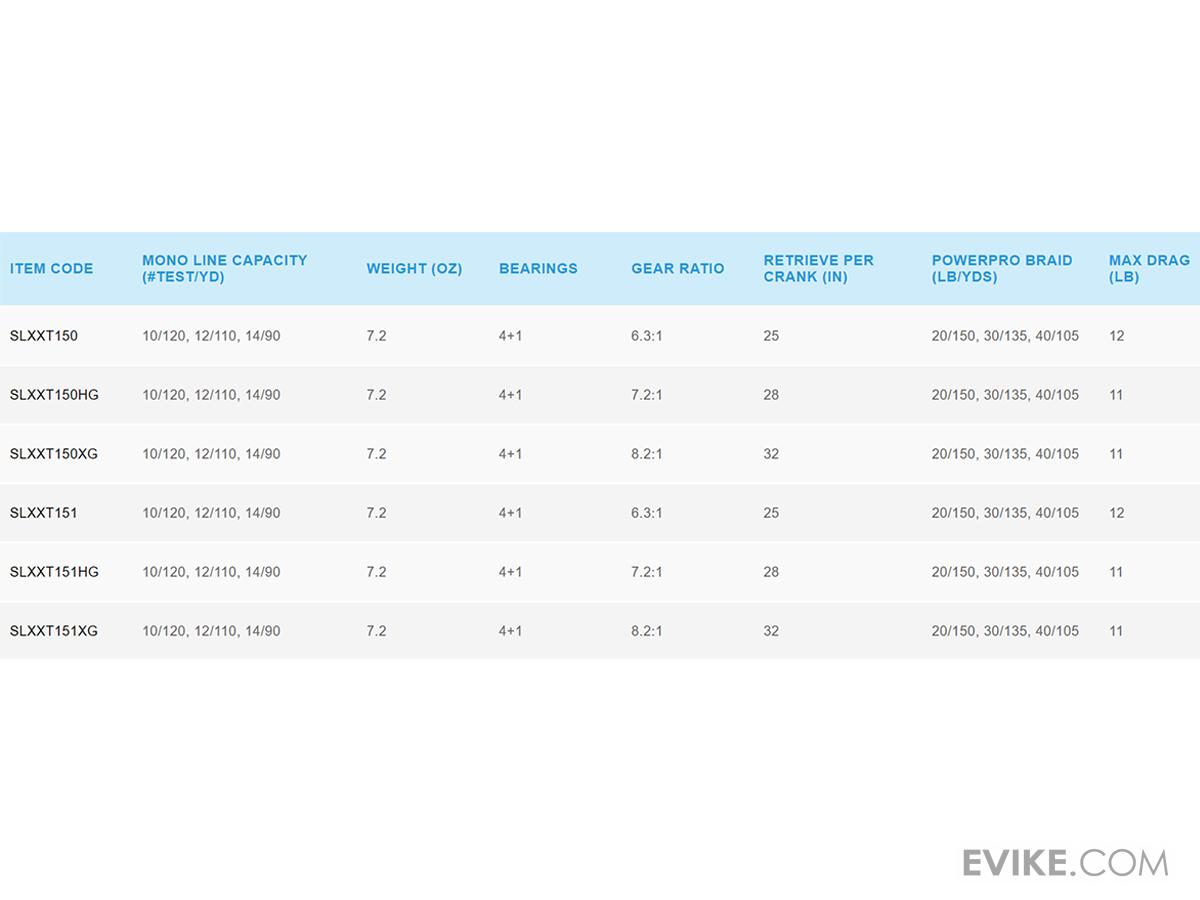Viewport: 1200px width, 900px height.
Task: Select the SLXXT150HG item code
Action: [54, 395]
